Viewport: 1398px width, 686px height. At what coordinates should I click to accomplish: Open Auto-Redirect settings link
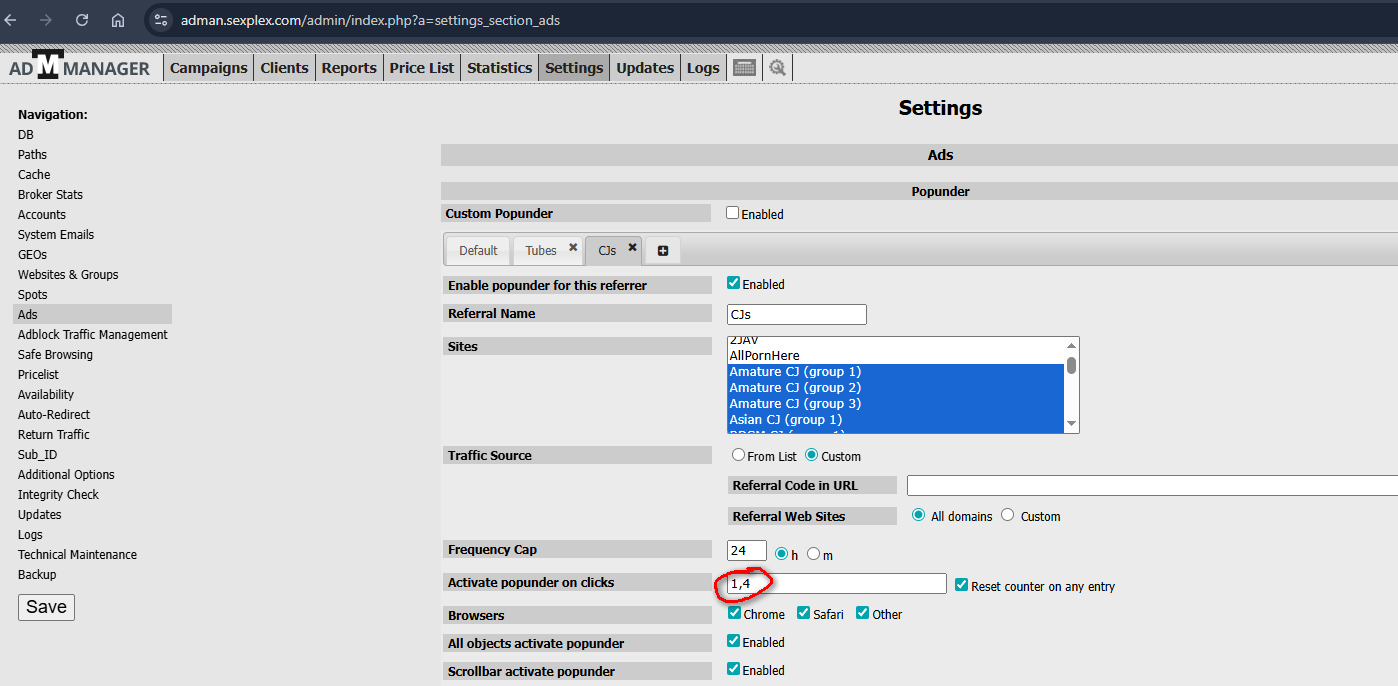point(54,414)
